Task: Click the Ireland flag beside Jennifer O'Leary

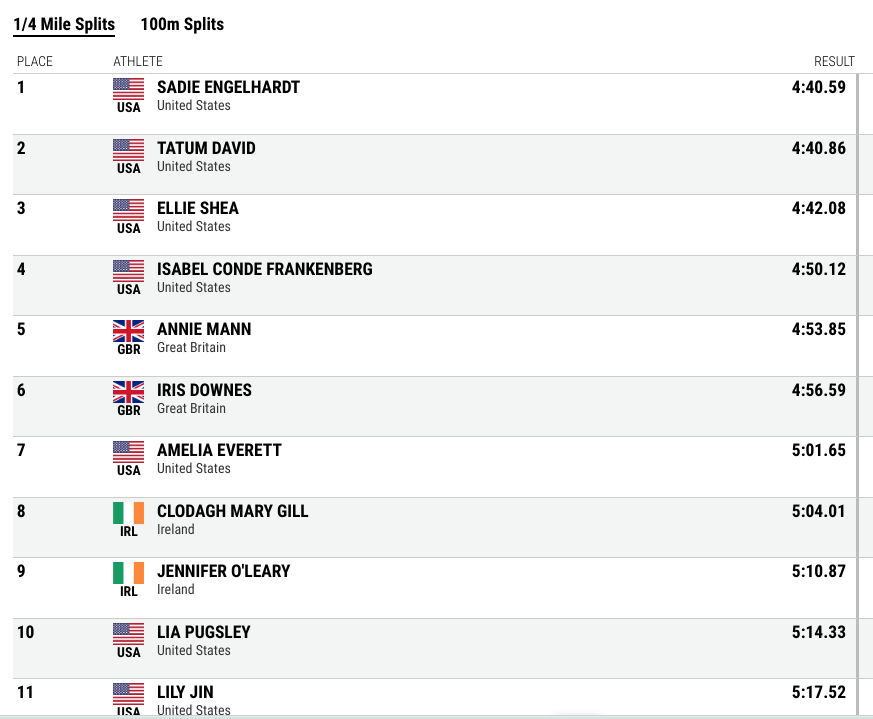Action: click(129, 573)
